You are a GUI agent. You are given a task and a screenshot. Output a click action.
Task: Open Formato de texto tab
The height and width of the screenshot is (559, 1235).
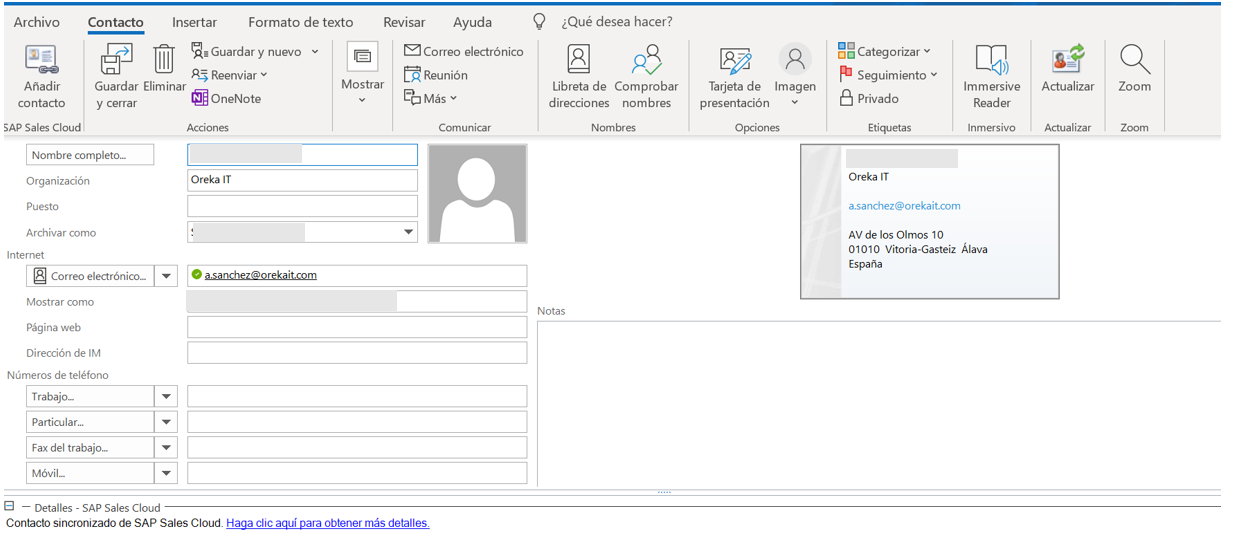point(301,22)
